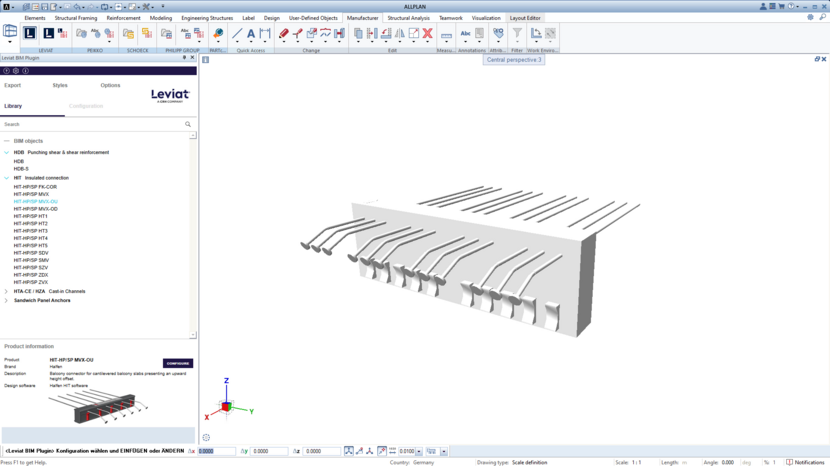
Task: Expand the HTA-CE / HZA Cast-in Channels group
Action: [6, 292]
